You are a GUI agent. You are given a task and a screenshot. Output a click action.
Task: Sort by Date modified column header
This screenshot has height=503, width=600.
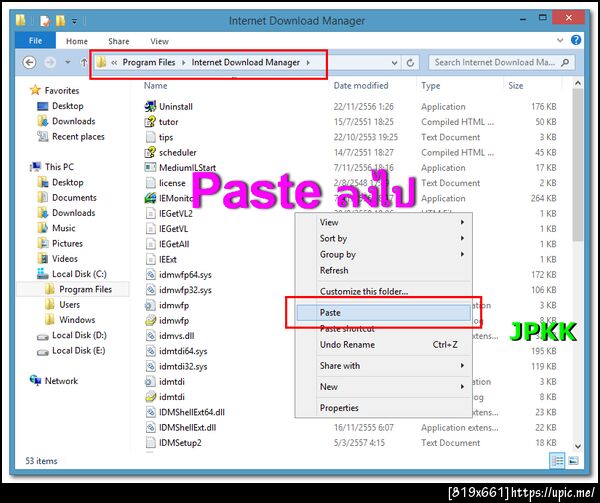[x=361, y=86]
